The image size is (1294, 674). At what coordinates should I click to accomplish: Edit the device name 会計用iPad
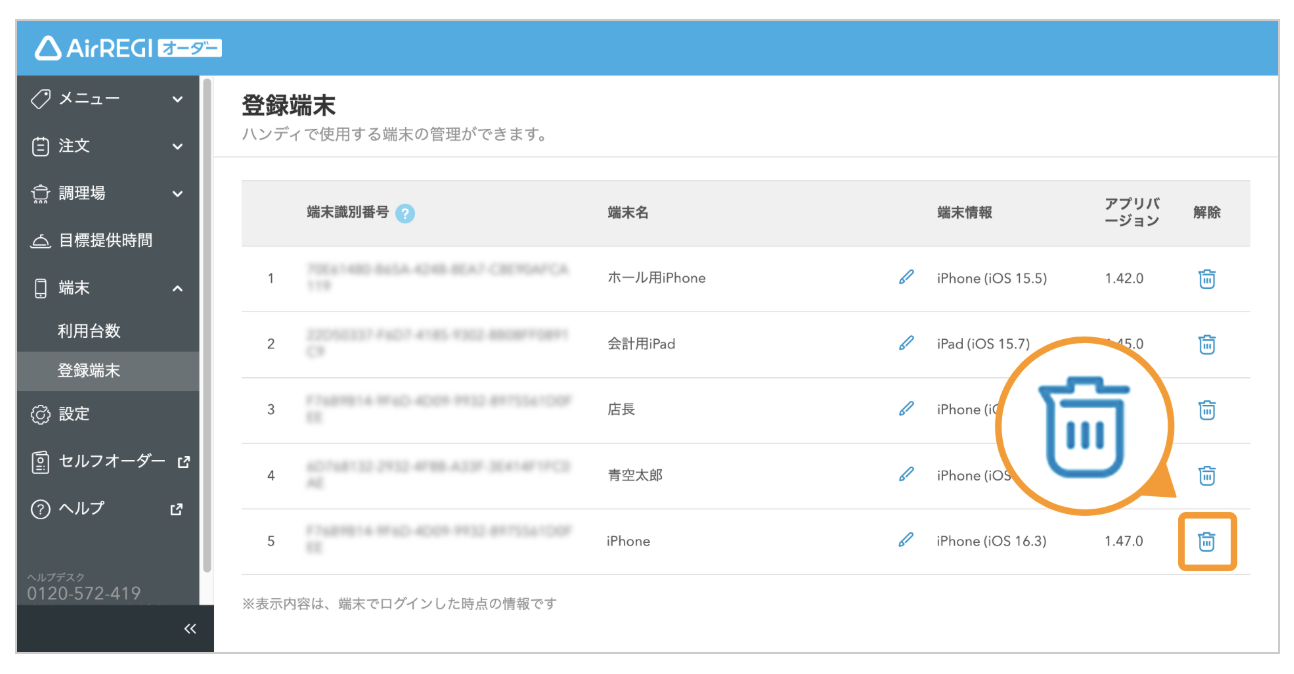(906, 344)
